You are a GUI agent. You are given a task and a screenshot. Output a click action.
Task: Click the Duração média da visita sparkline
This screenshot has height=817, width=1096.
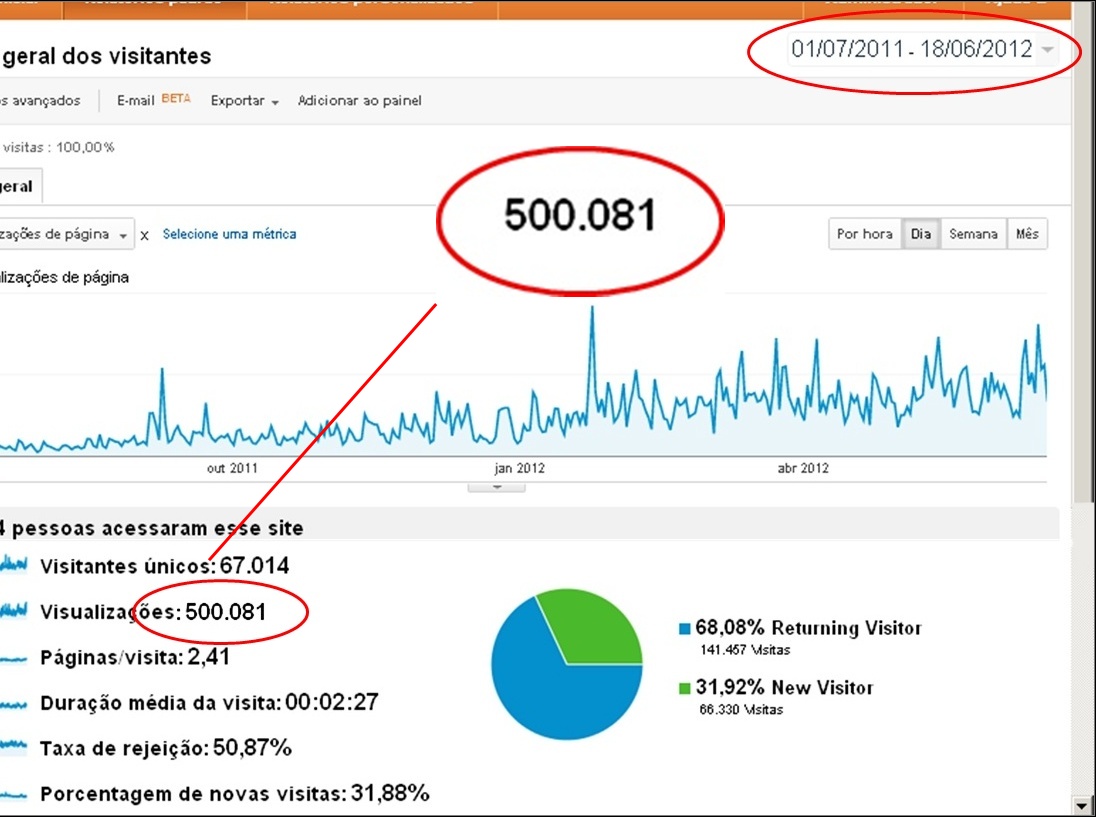[14, 703]
